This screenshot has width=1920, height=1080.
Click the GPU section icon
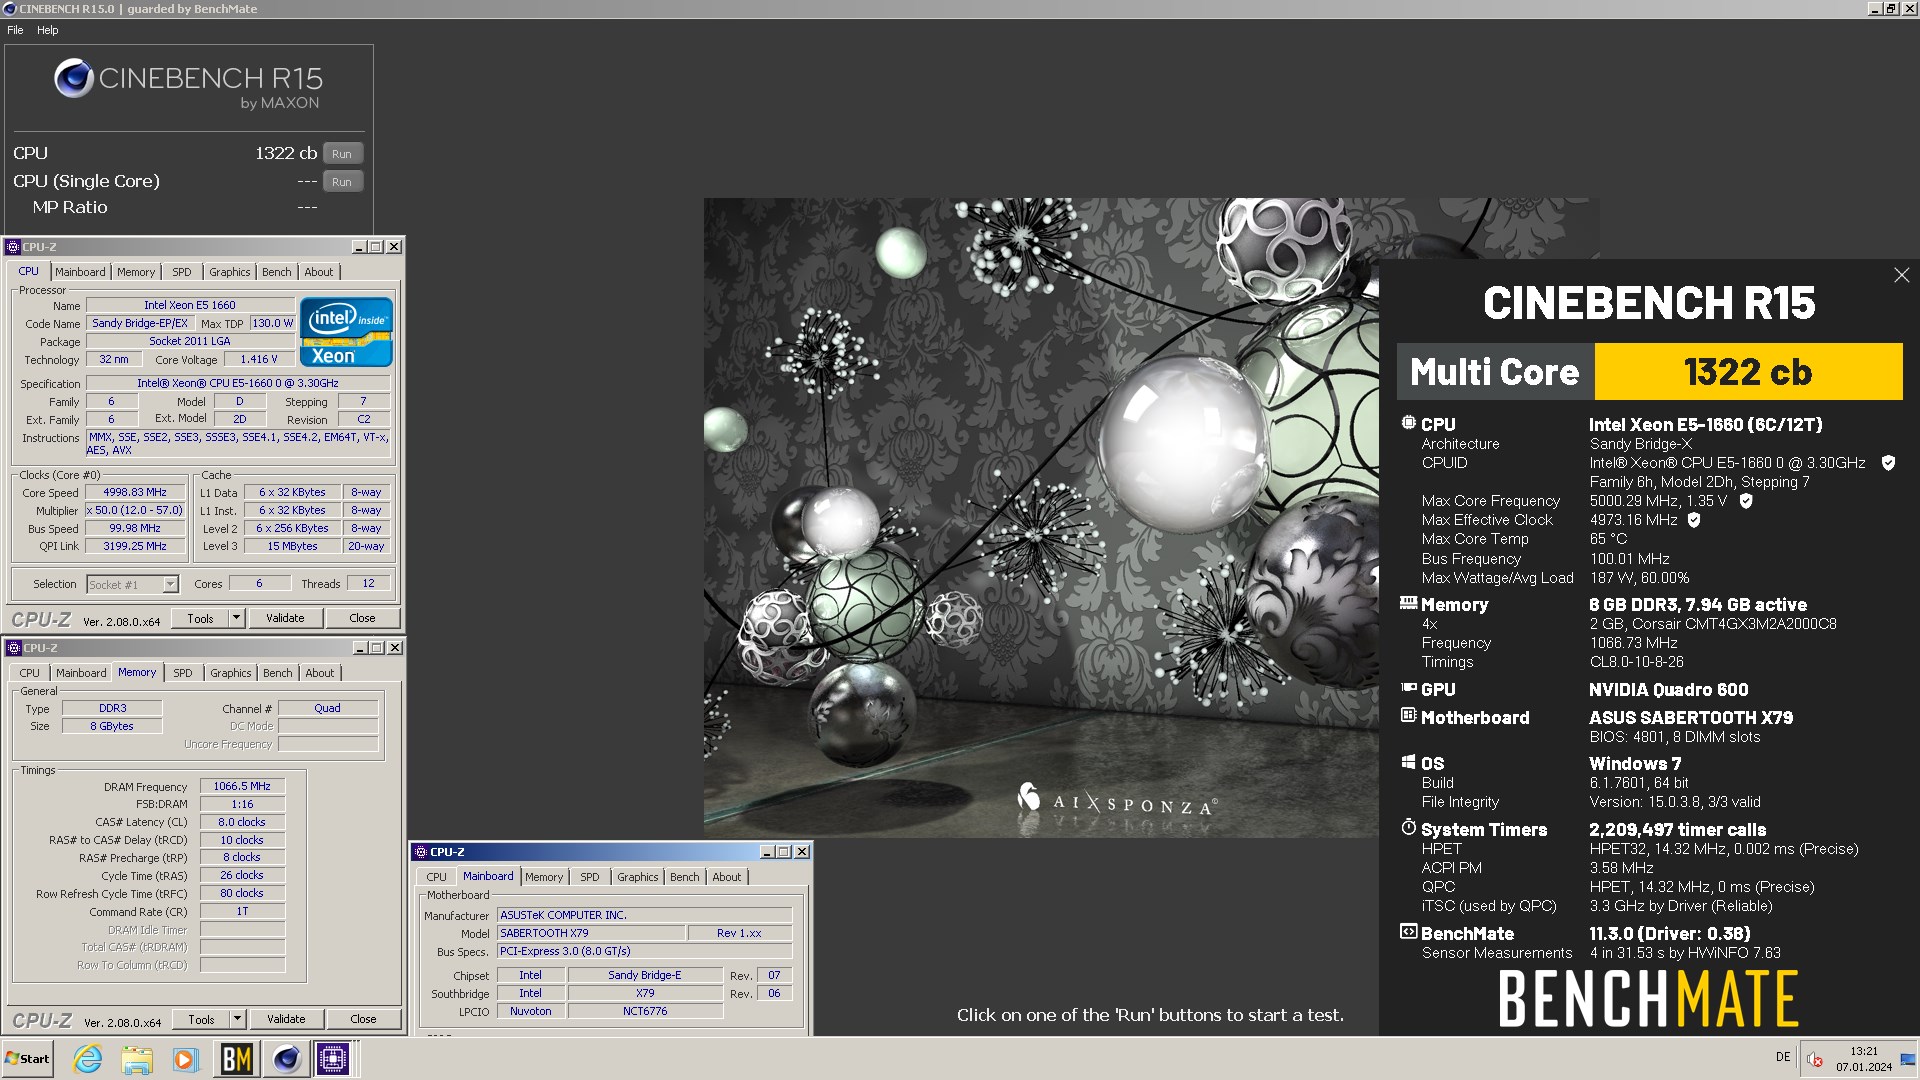click(1408, 688)
